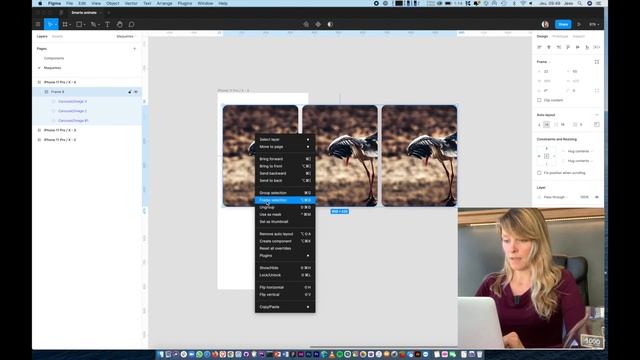Click the Resize to fit icon
Image resolution: width=640 pixels, height=360 pixels.
pos(597,62)
